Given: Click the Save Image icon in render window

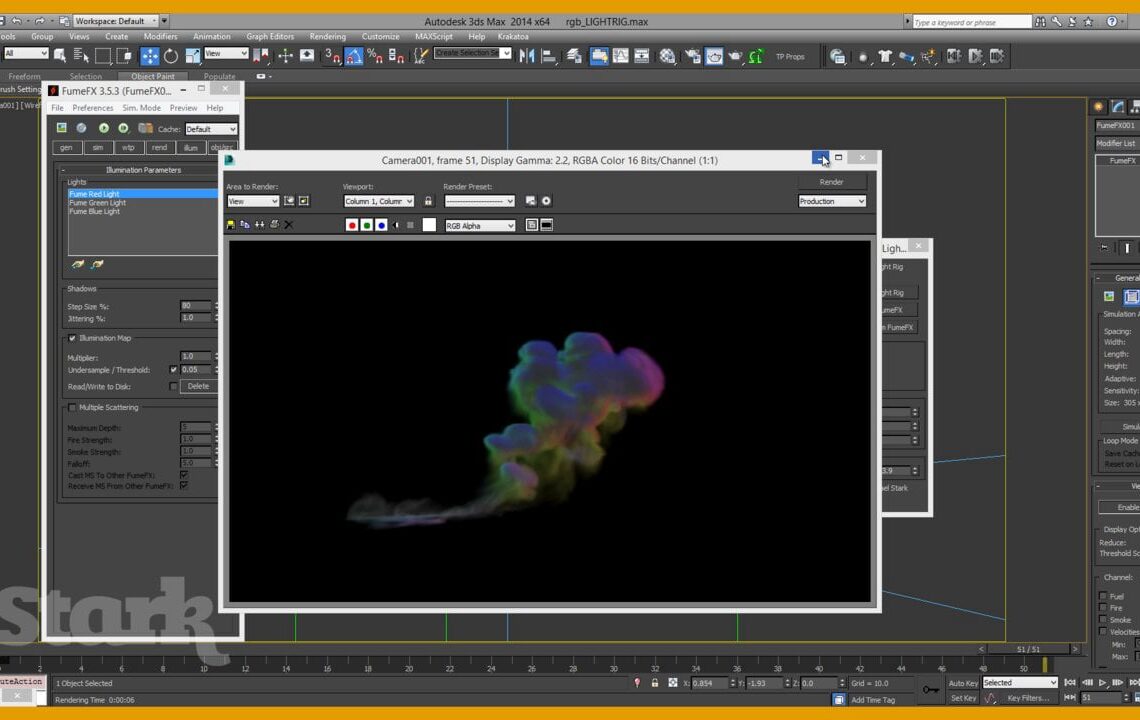Looking at the screenshot, I should [x=230, y=225].
